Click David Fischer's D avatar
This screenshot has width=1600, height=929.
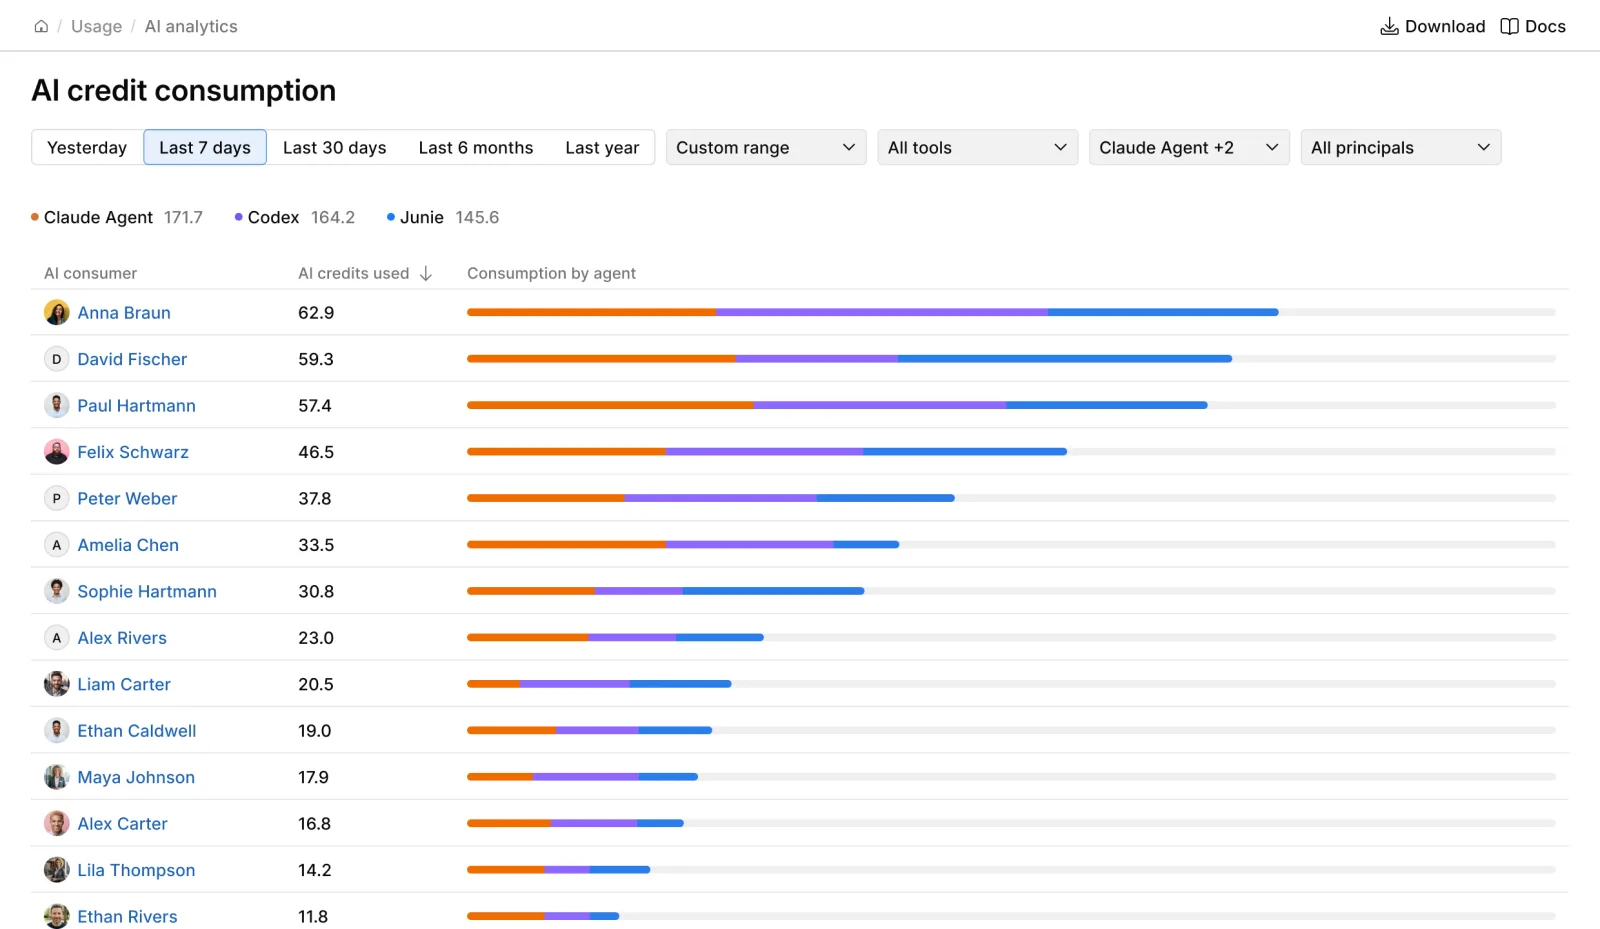(57, 359)
